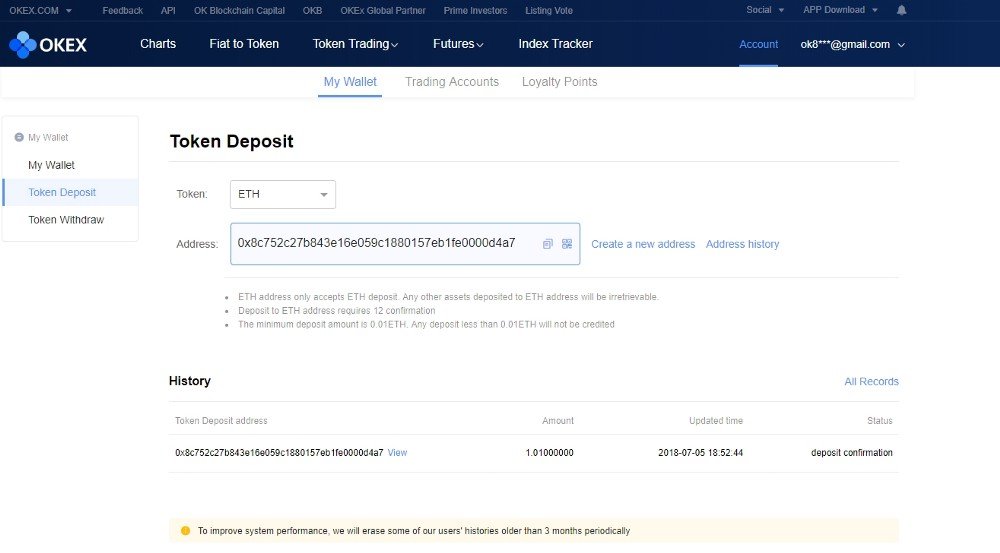Click the 2018-07-05 18:52:44 timestamp

pyautogui.click(x=700, y=453)
